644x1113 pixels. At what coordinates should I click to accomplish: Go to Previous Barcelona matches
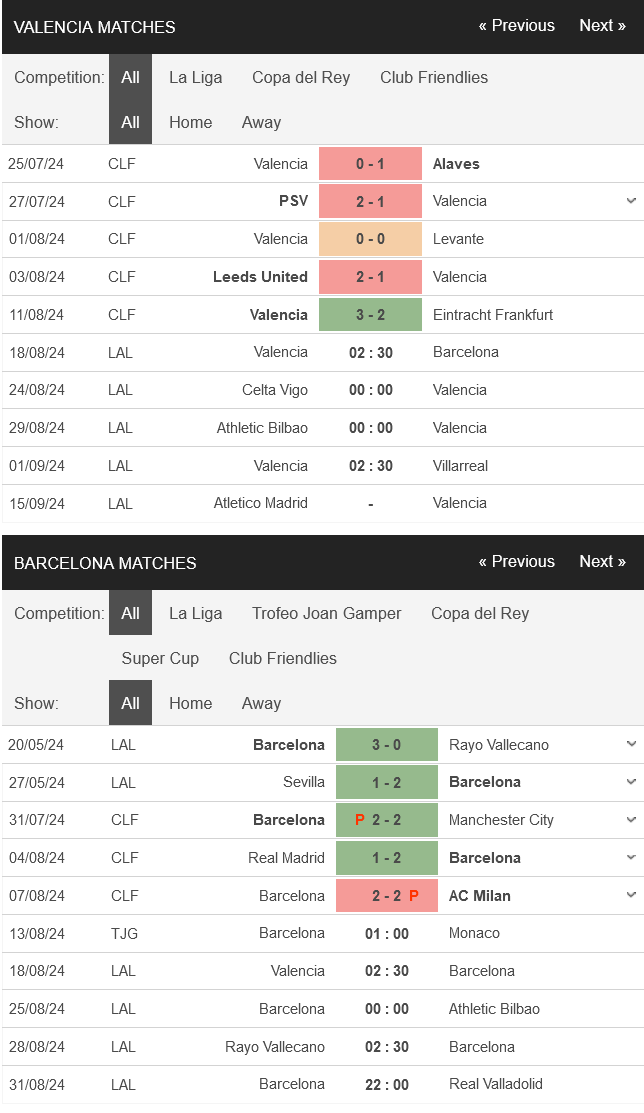coord(516,561)
